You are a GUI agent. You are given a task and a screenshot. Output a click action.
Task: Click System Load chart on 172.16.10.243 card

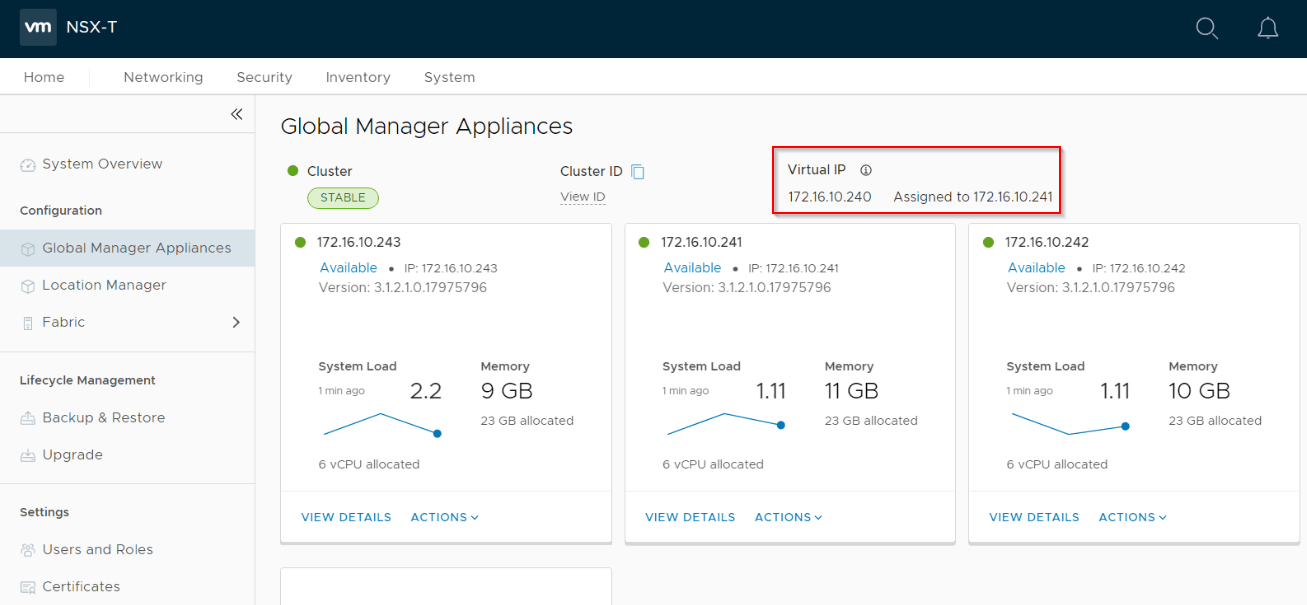pos(382,425)
